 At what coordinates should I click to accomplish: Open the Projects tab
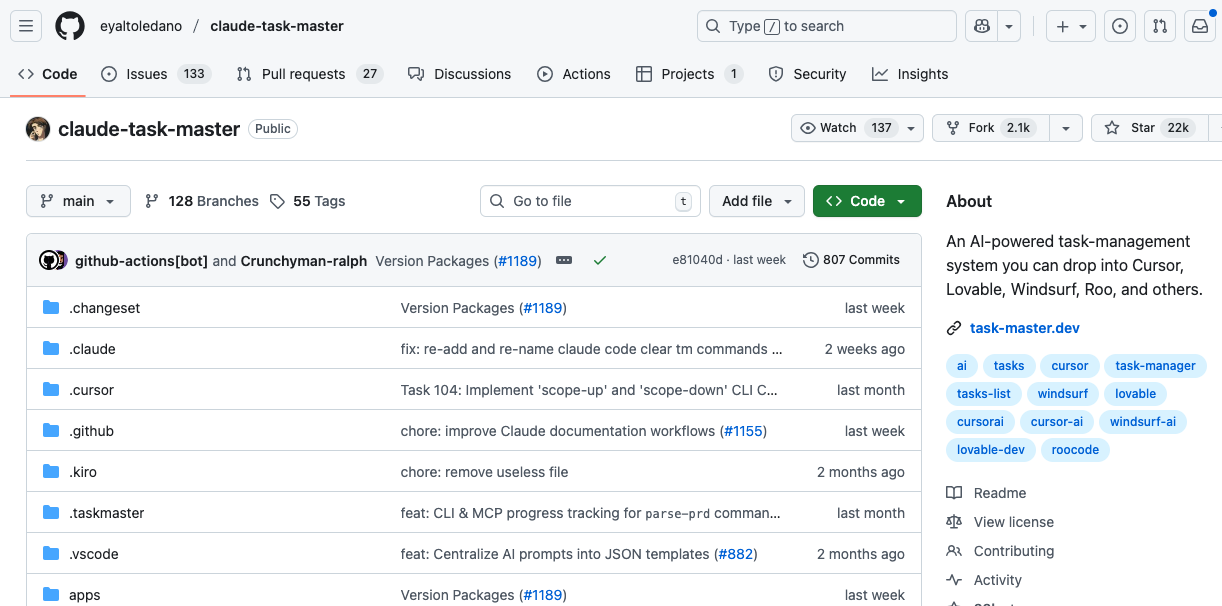coord(690,74)
